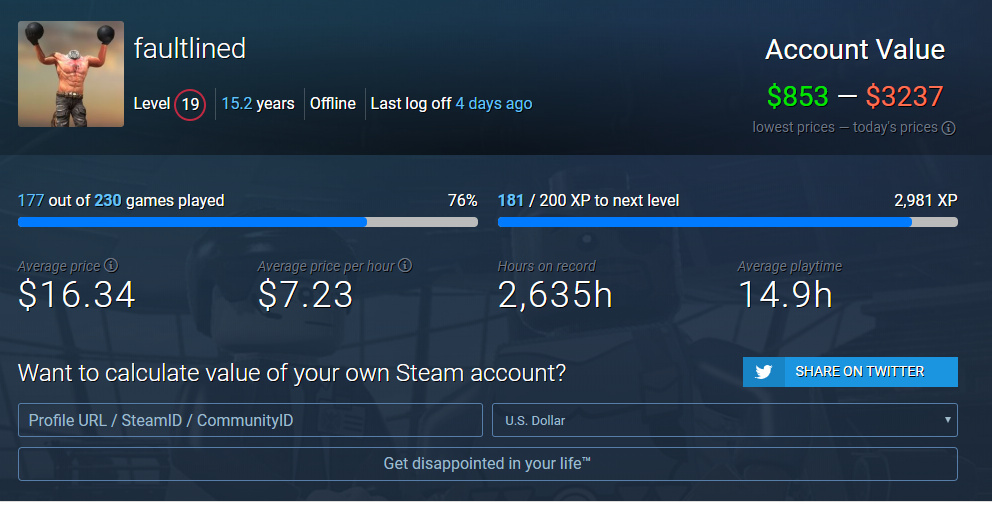Click the level 19 badge circle
This screenshot has height=509, width=992.
(190, 104)
